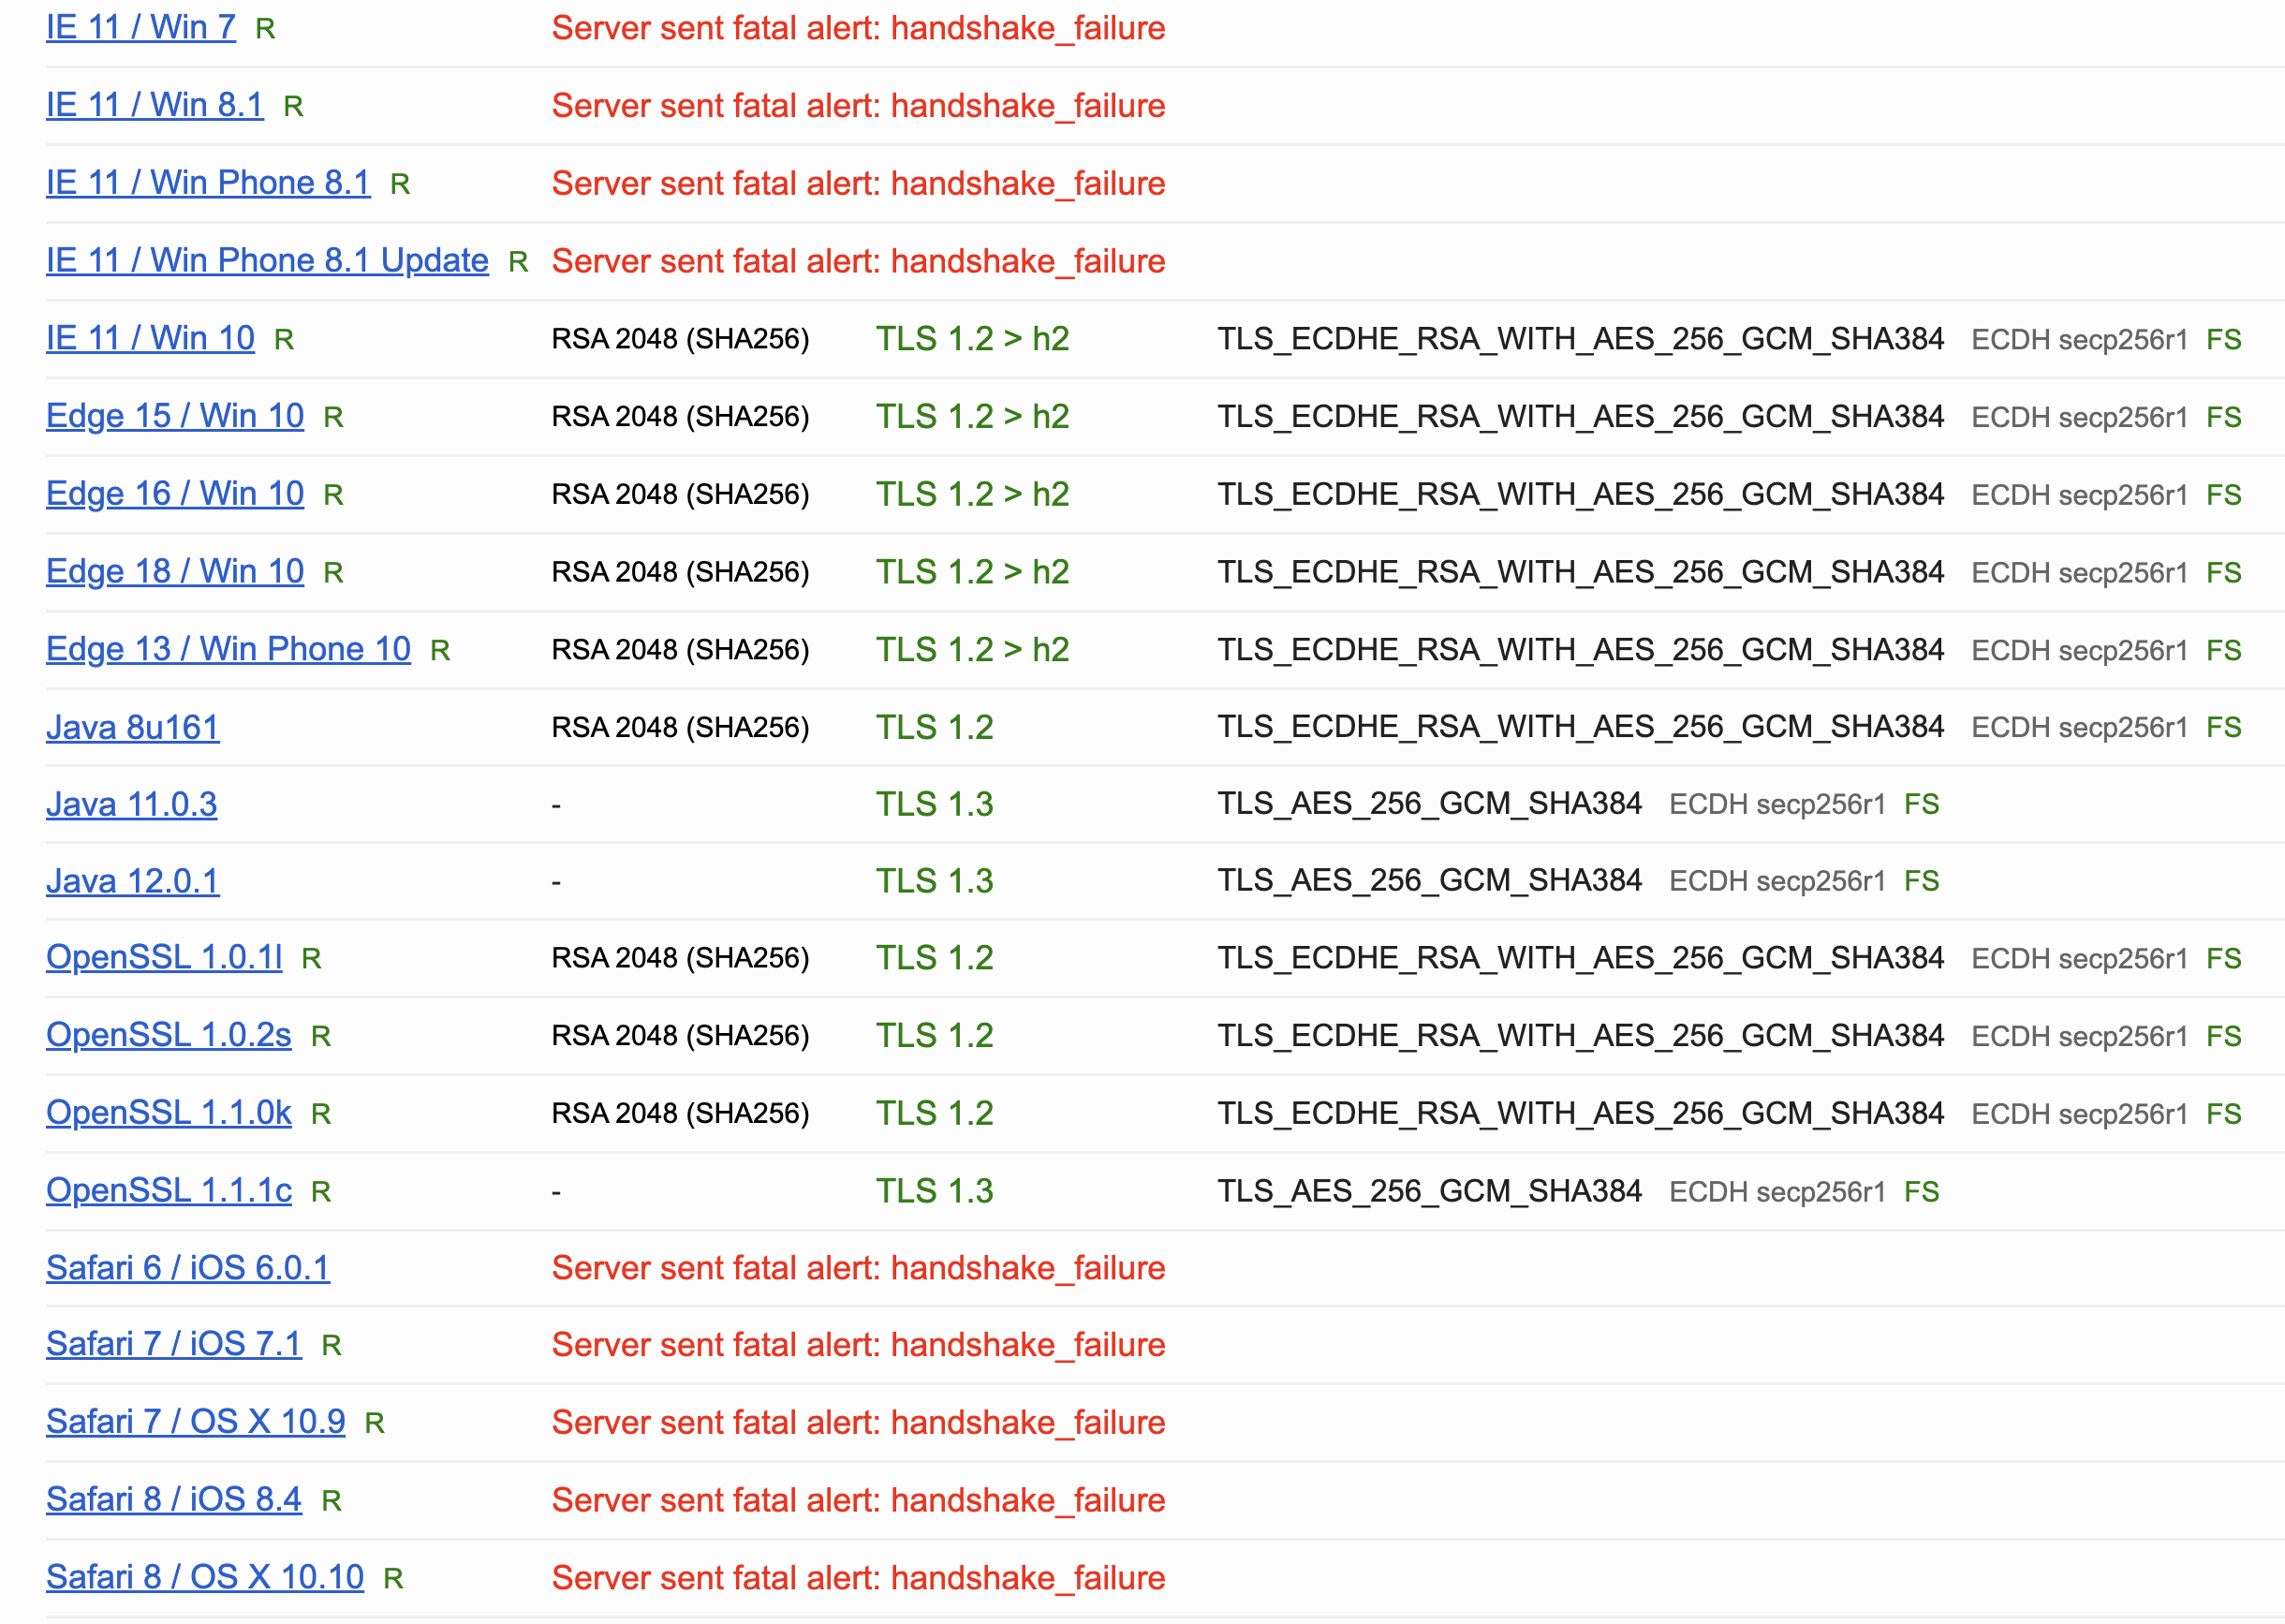Open the IE 11 / Win 7 link

point(140,27)
